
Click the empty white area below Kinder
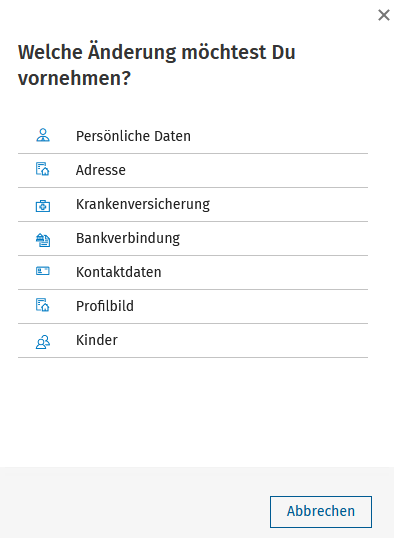tap(193, 412)
